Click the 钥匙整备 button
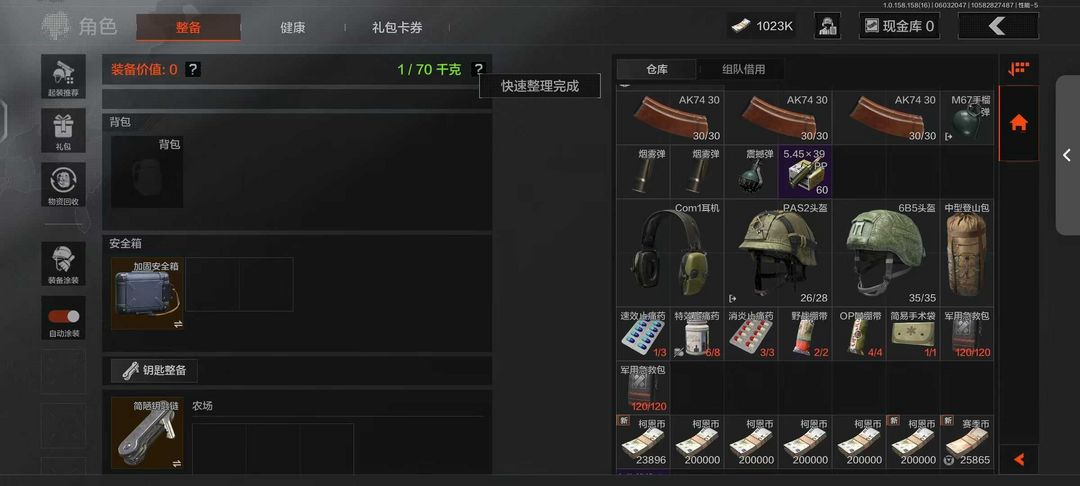Screen dimensions: 1080x486 click(x=154, y=370)
